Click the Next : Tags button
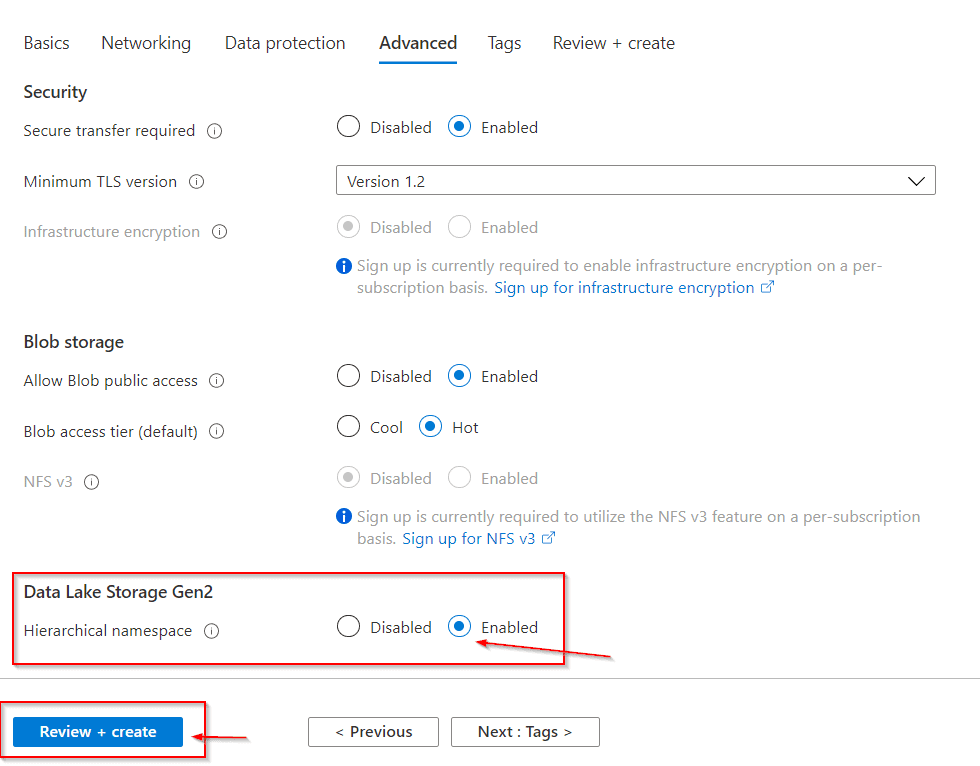The width and height of the screenshot is (980, 766). click(525, 732)
